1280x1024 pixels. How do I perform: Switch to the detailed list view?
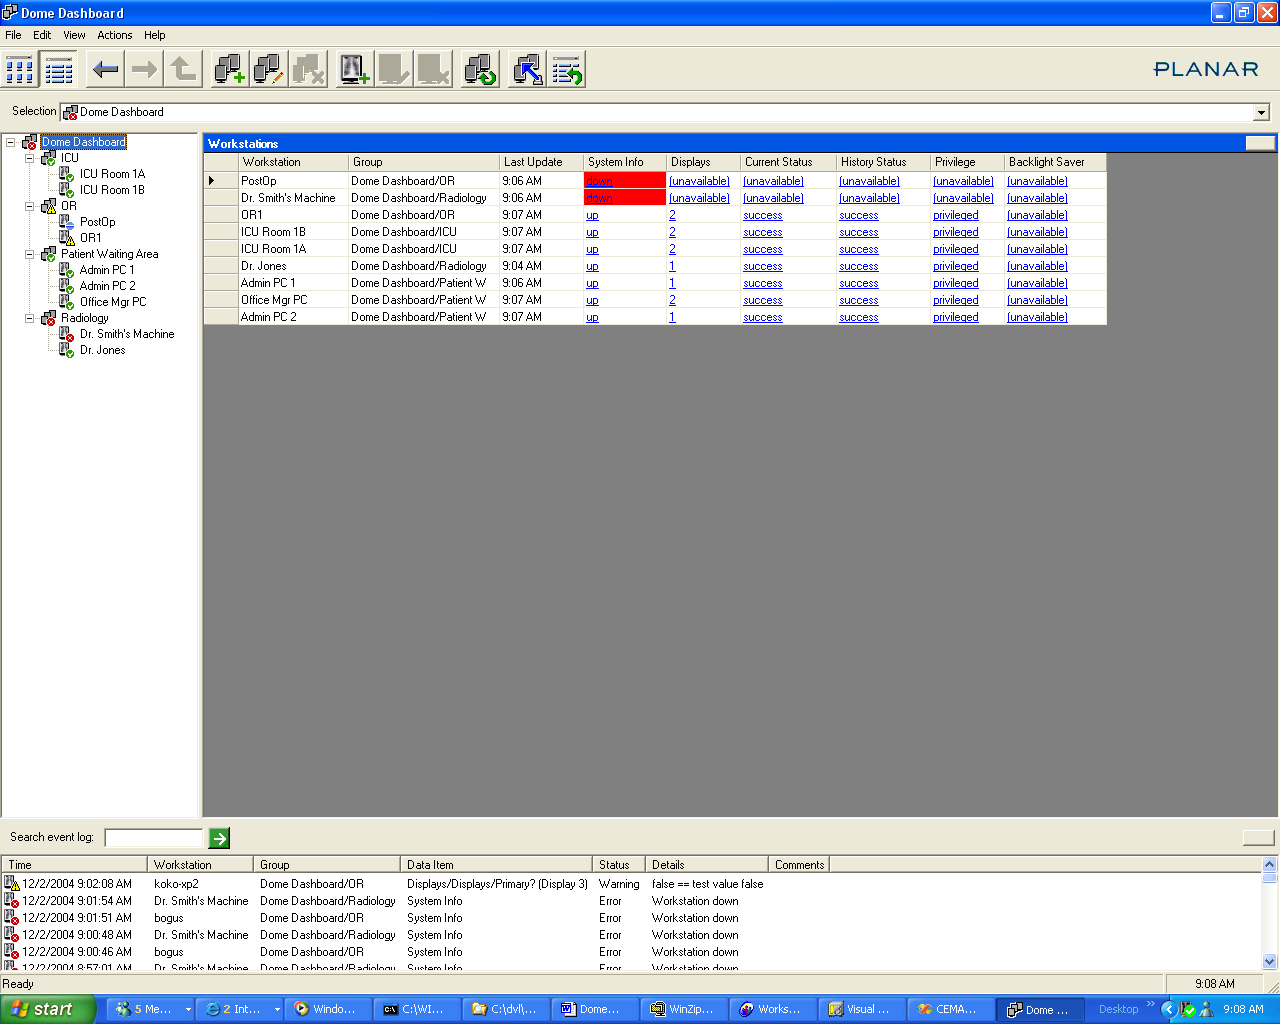(x=59, y=70)
